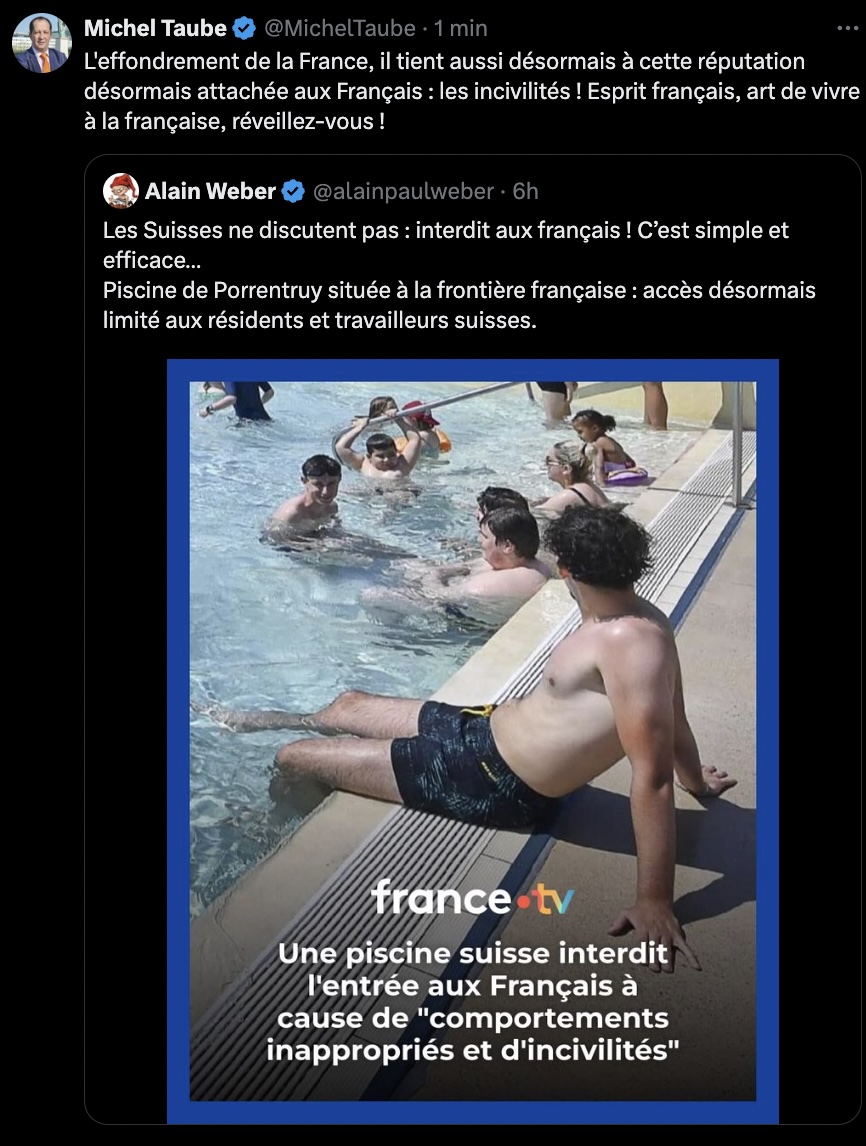Click the 6h timestamp on quoted tweet

(x=525, y=191)
